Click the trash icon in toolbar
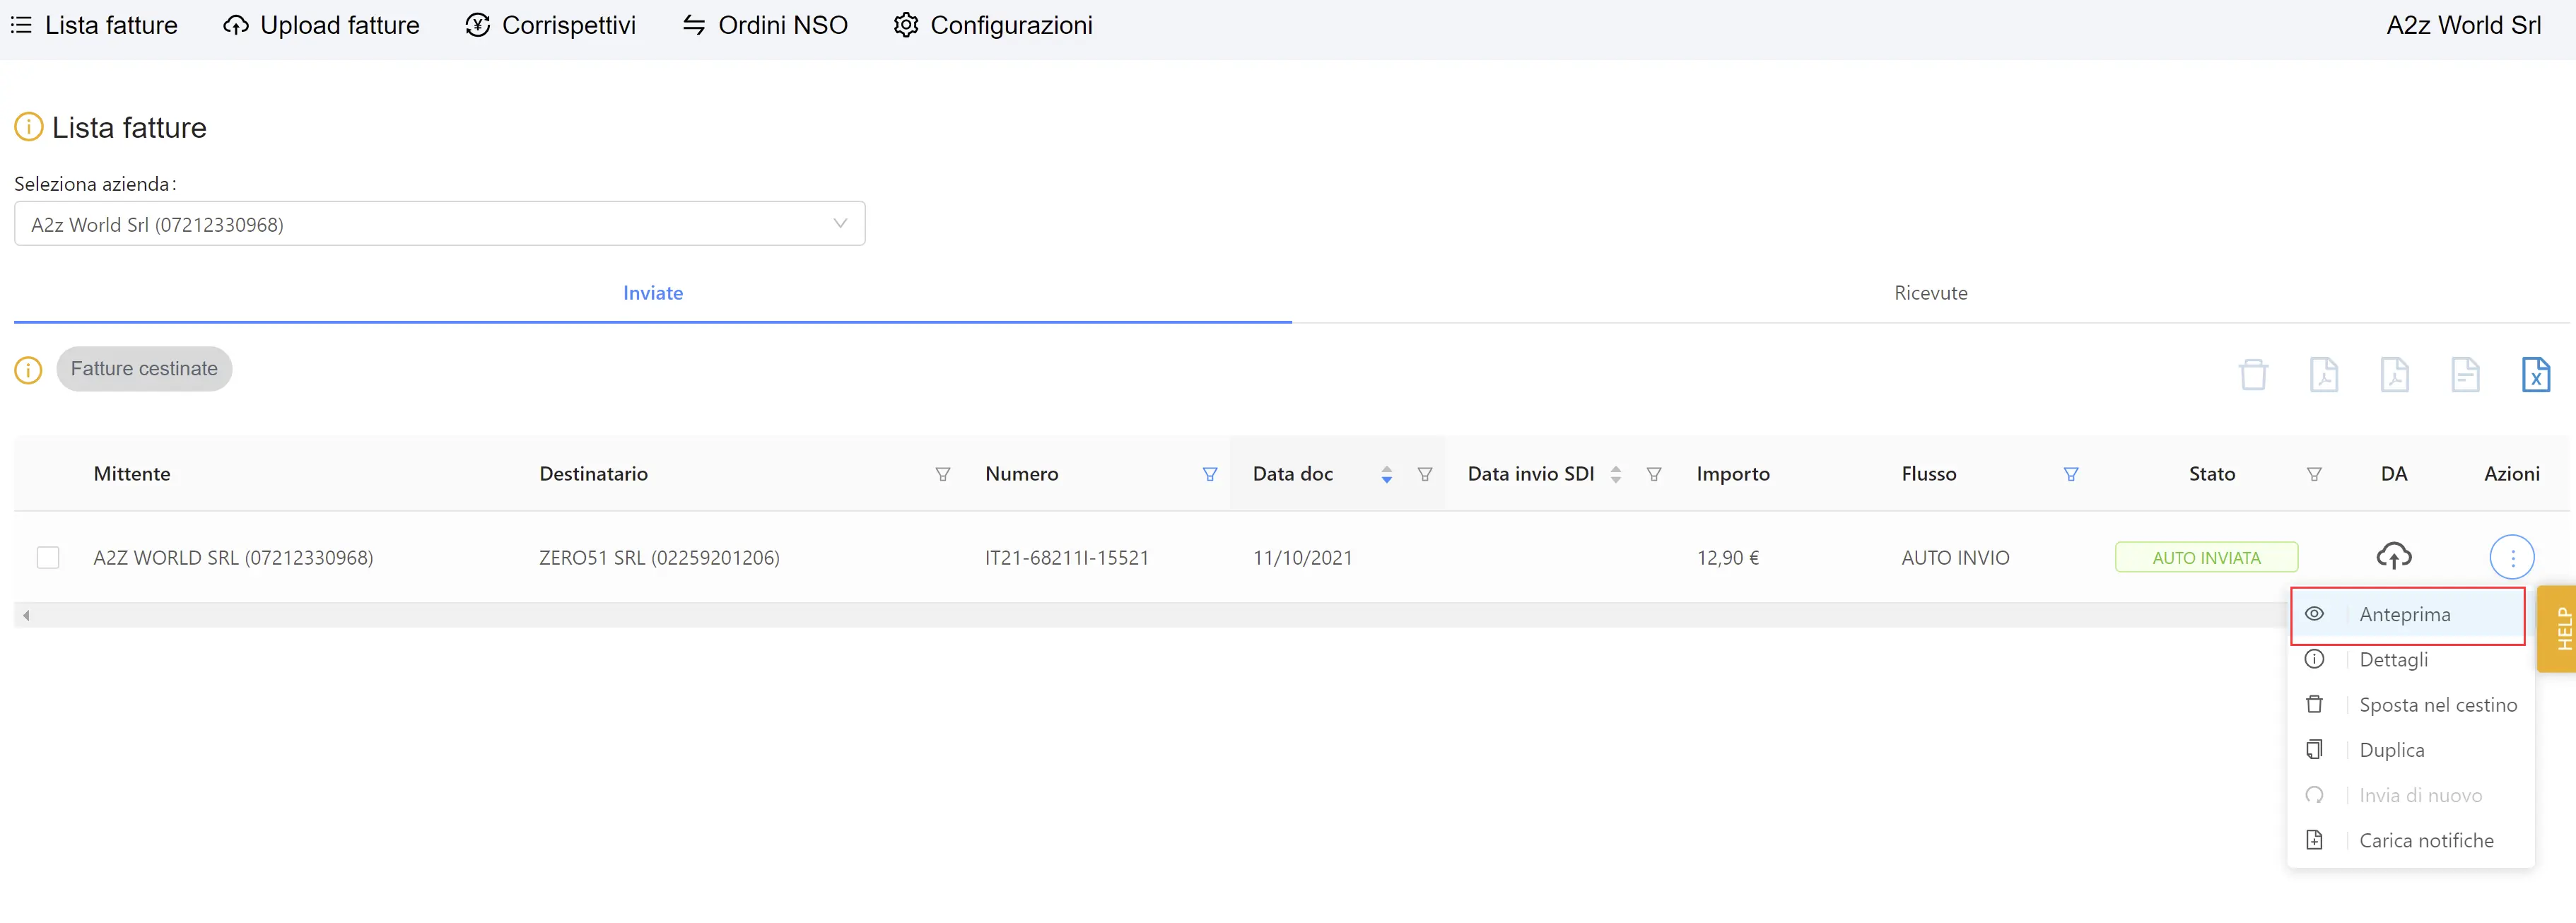This screenshot has width=2576, height=923. pyautogui.click(x=2253, y=374)
